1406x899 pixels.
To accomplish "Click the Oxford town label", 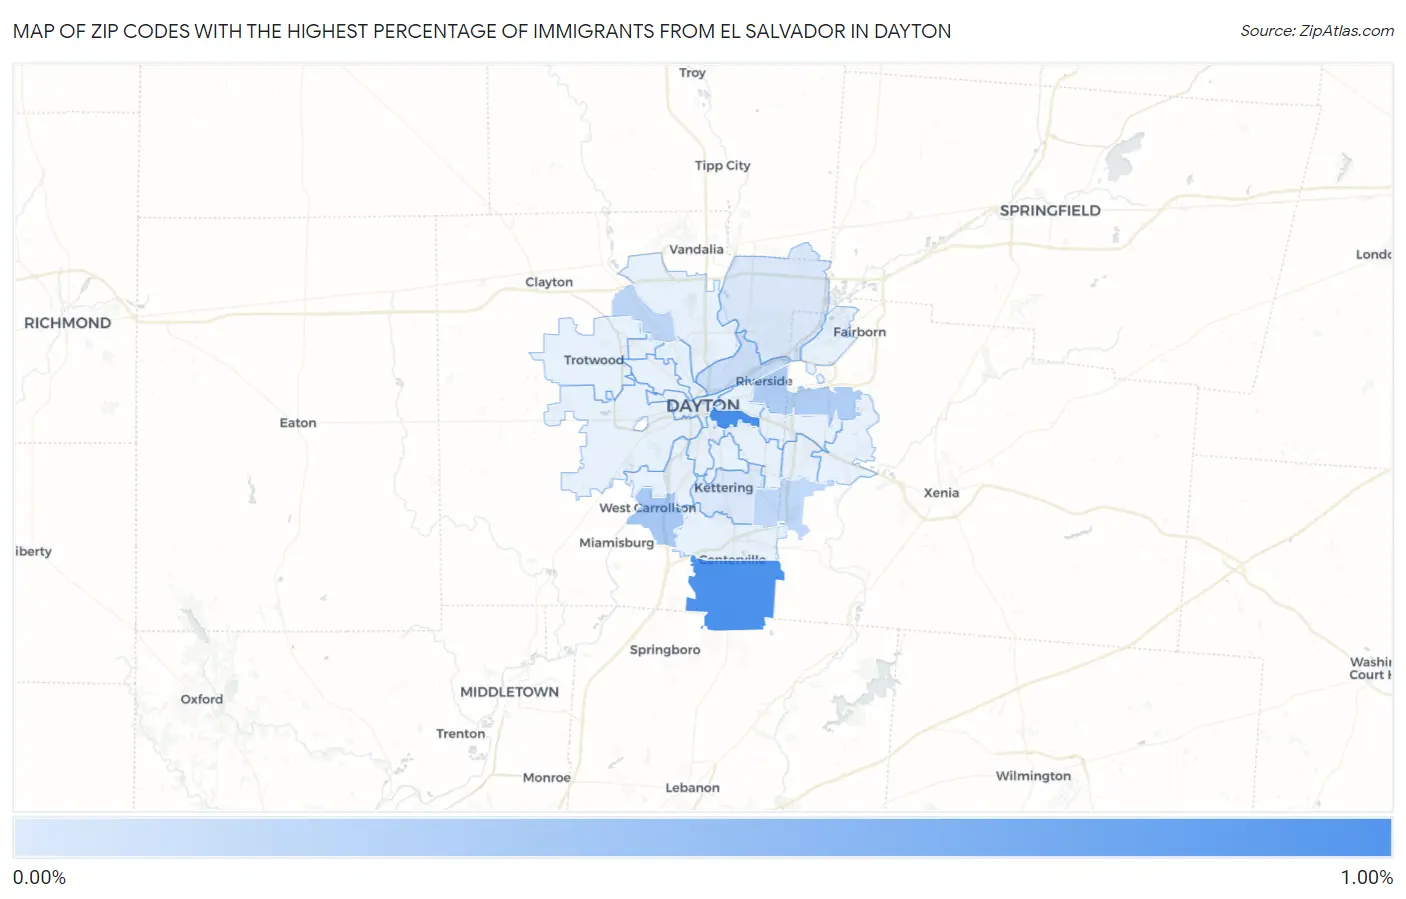I will click(x=202, y=699).
